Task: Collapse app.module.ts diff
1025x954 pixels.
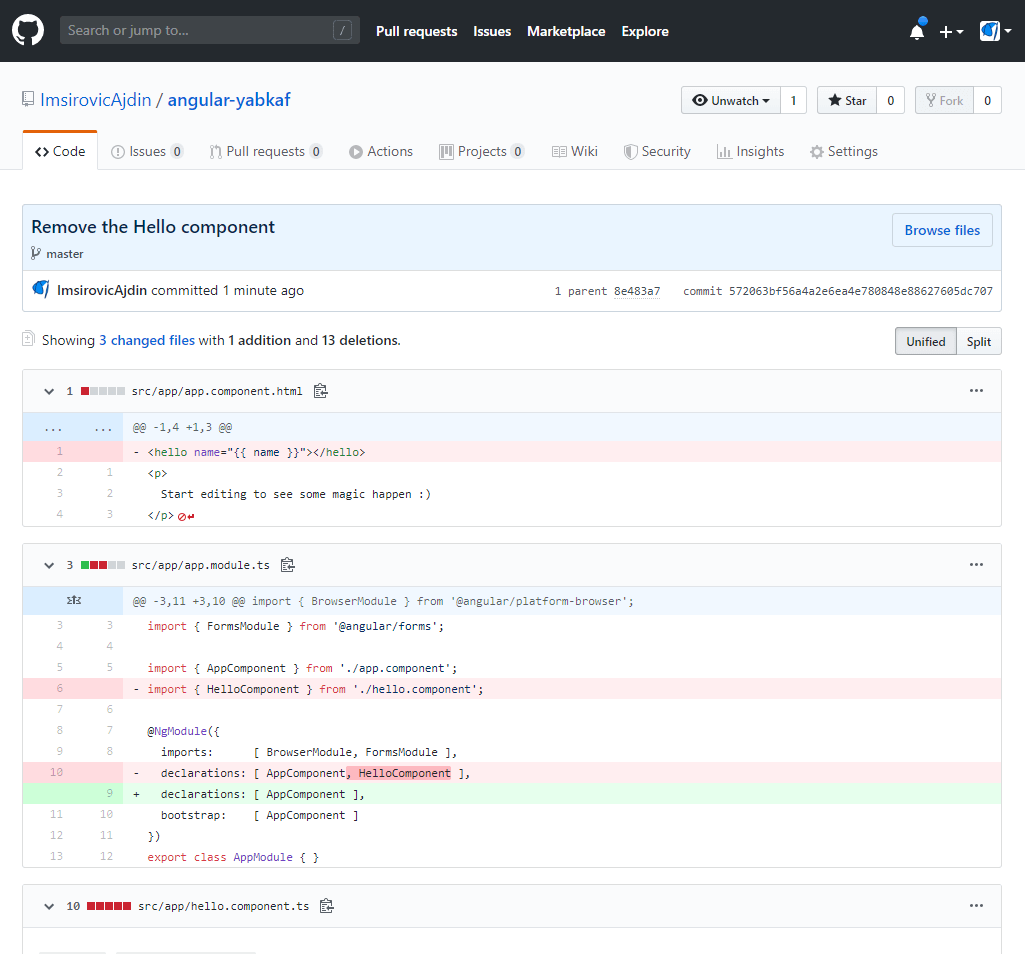Action: 49,565
